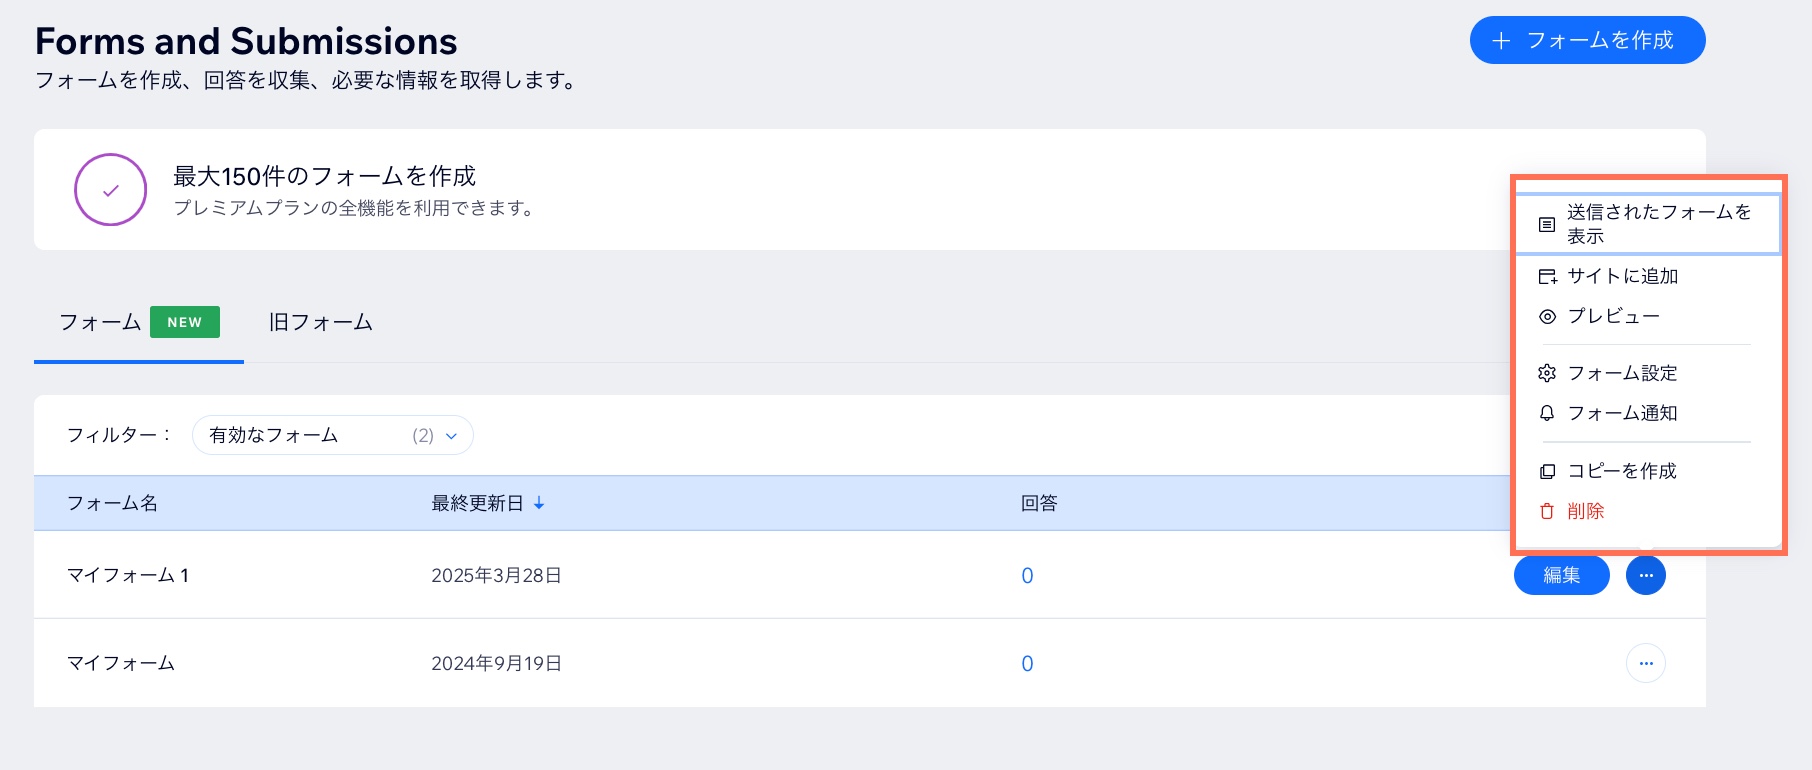Click the bell icon beside フォーム通知
Viewport: 1812px width, 770px height.
(1547, 413)
